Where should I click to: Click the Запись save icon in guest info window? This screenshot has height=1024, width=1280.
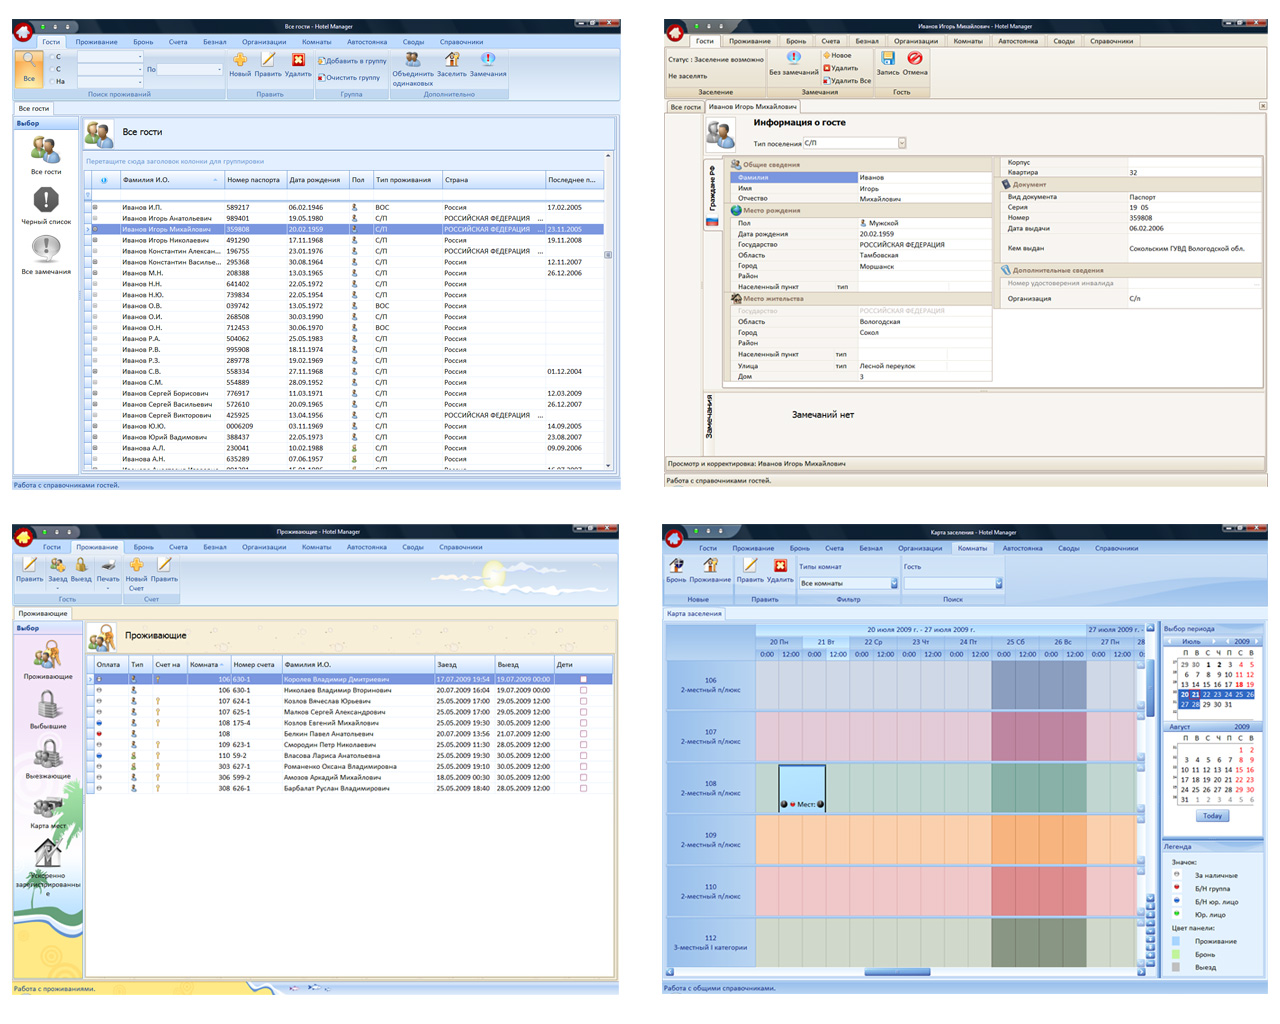coord(888,59)
